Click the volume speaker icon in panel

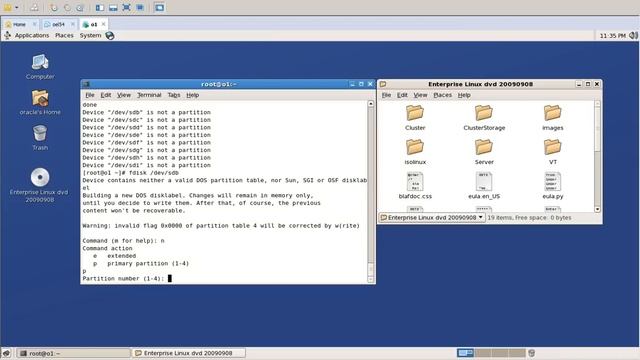click(x=633, y=36)
